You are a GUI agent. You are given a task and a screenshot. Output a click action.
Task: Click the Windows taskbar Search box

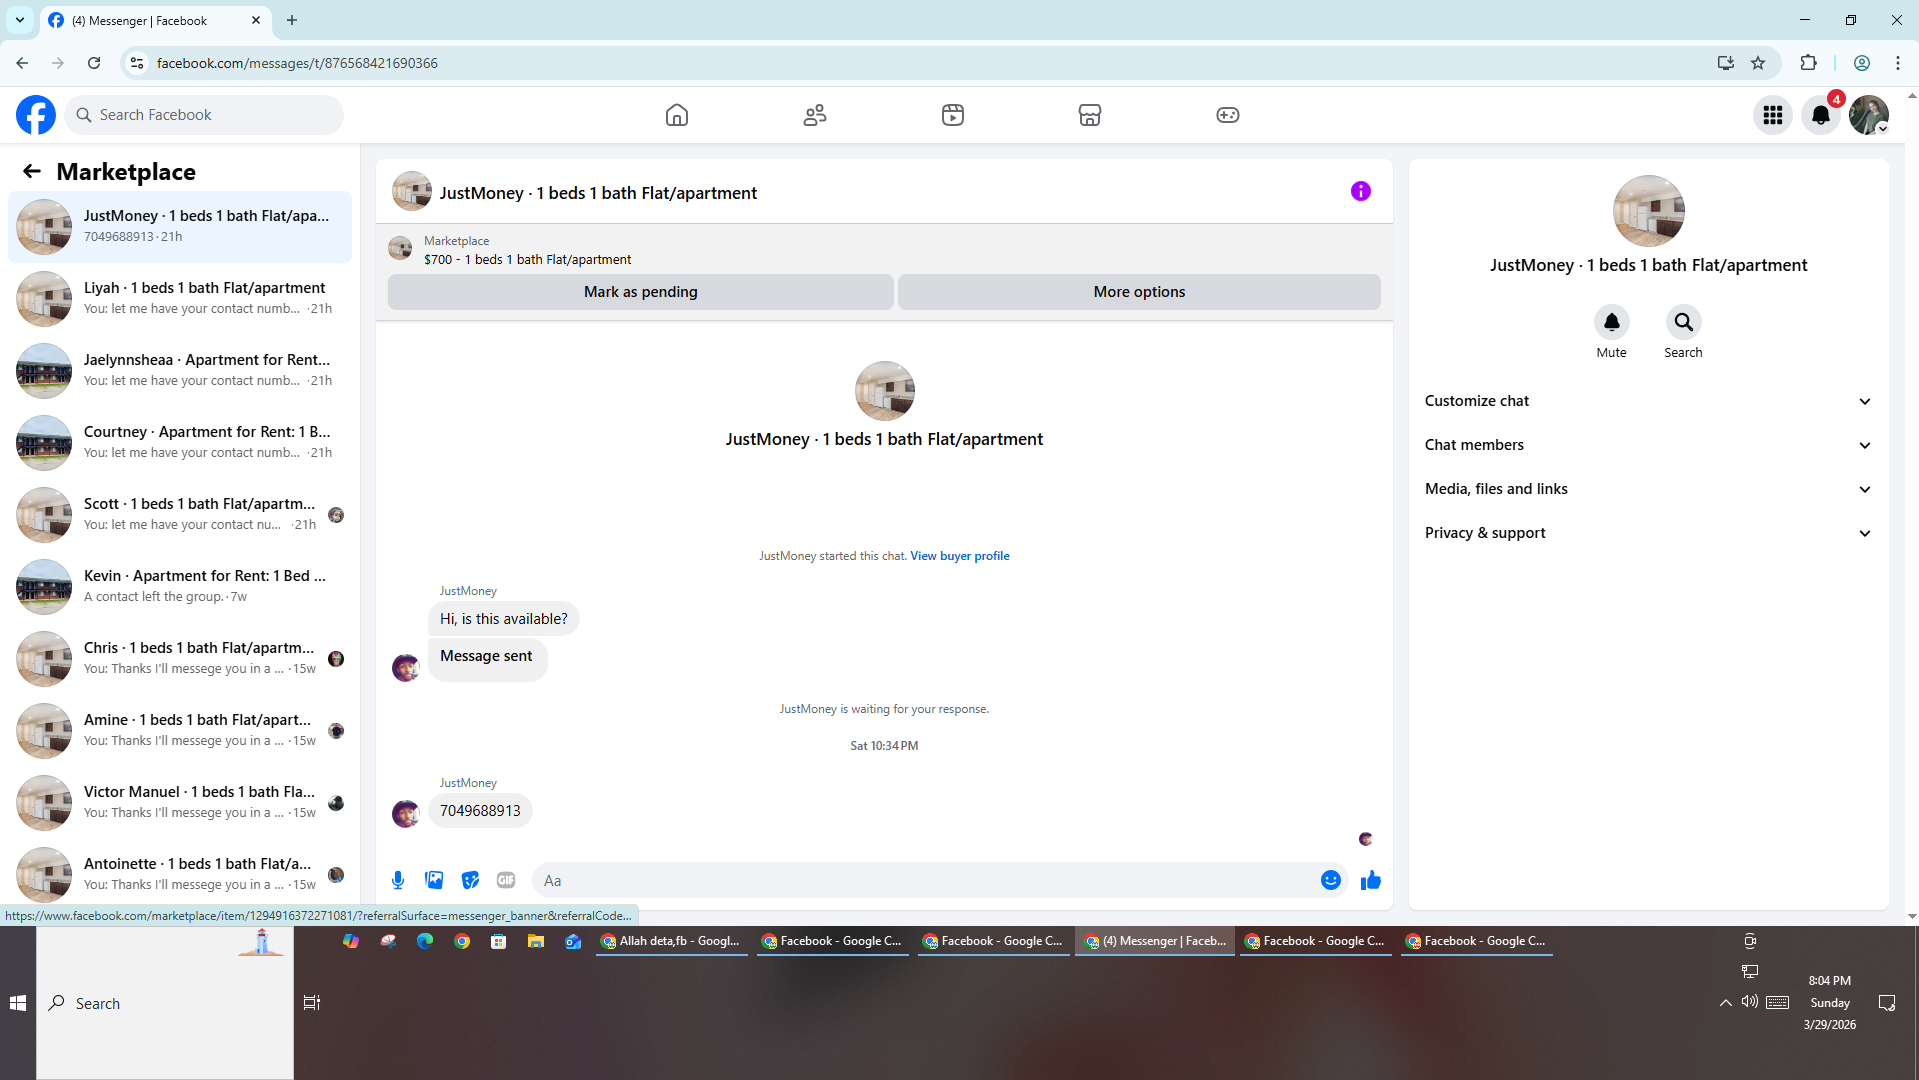click(x=165, y=1003)
